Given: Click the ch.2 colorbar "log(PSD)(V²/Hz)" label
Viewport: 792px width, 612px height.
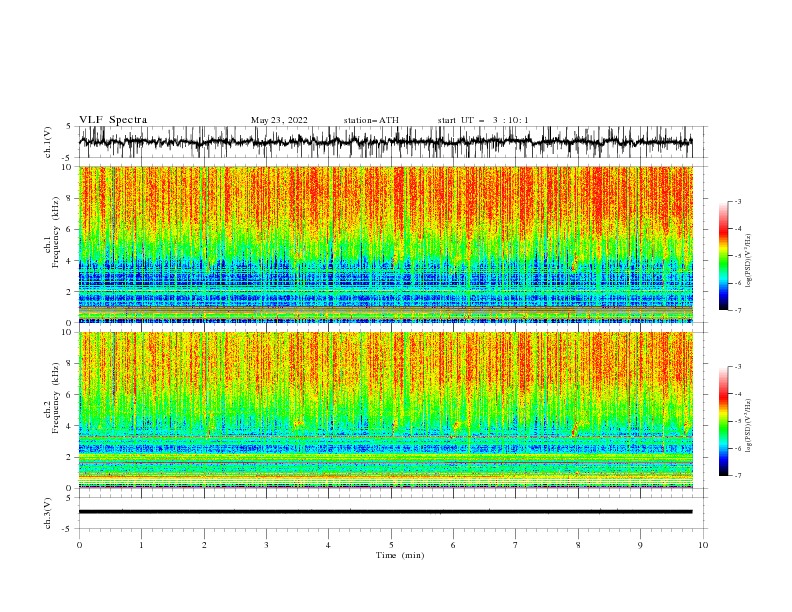Looking at the screenshot, I should [748, 426].
